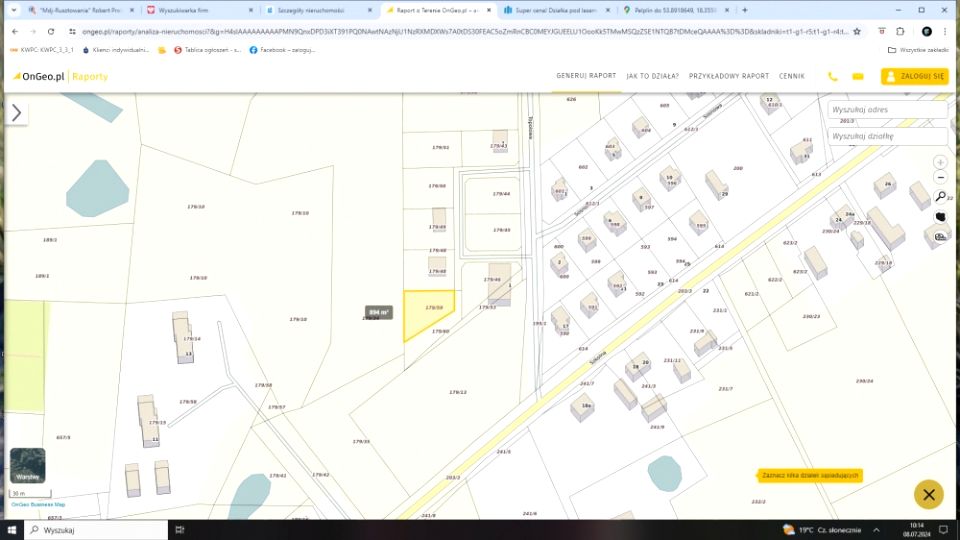Open the JAK TO DZIAŁA? menu item
This screenshot has width=960, height=540.
(653, 76)
